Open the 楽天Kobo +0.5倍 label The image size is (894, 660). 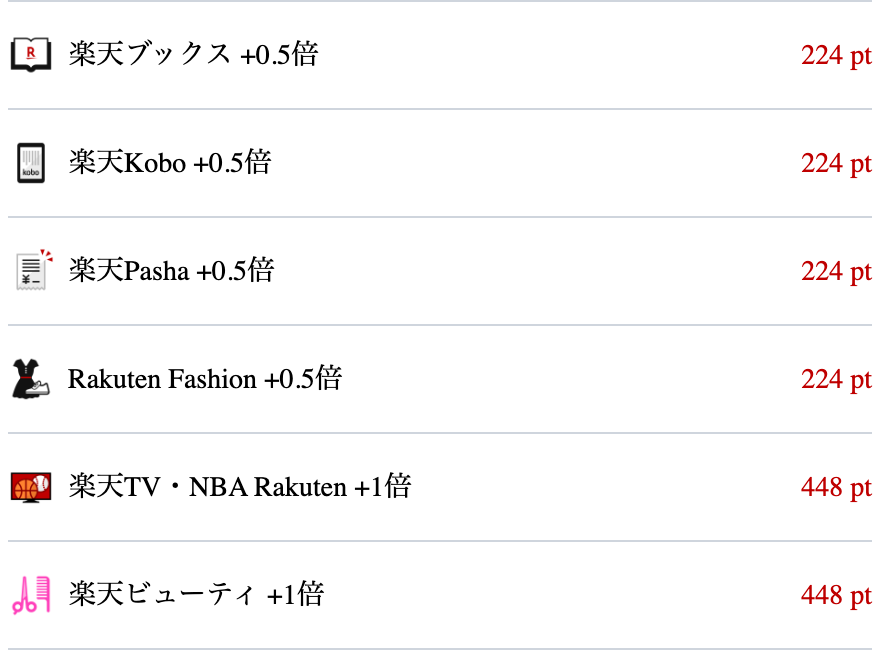(x=170, y=162)
